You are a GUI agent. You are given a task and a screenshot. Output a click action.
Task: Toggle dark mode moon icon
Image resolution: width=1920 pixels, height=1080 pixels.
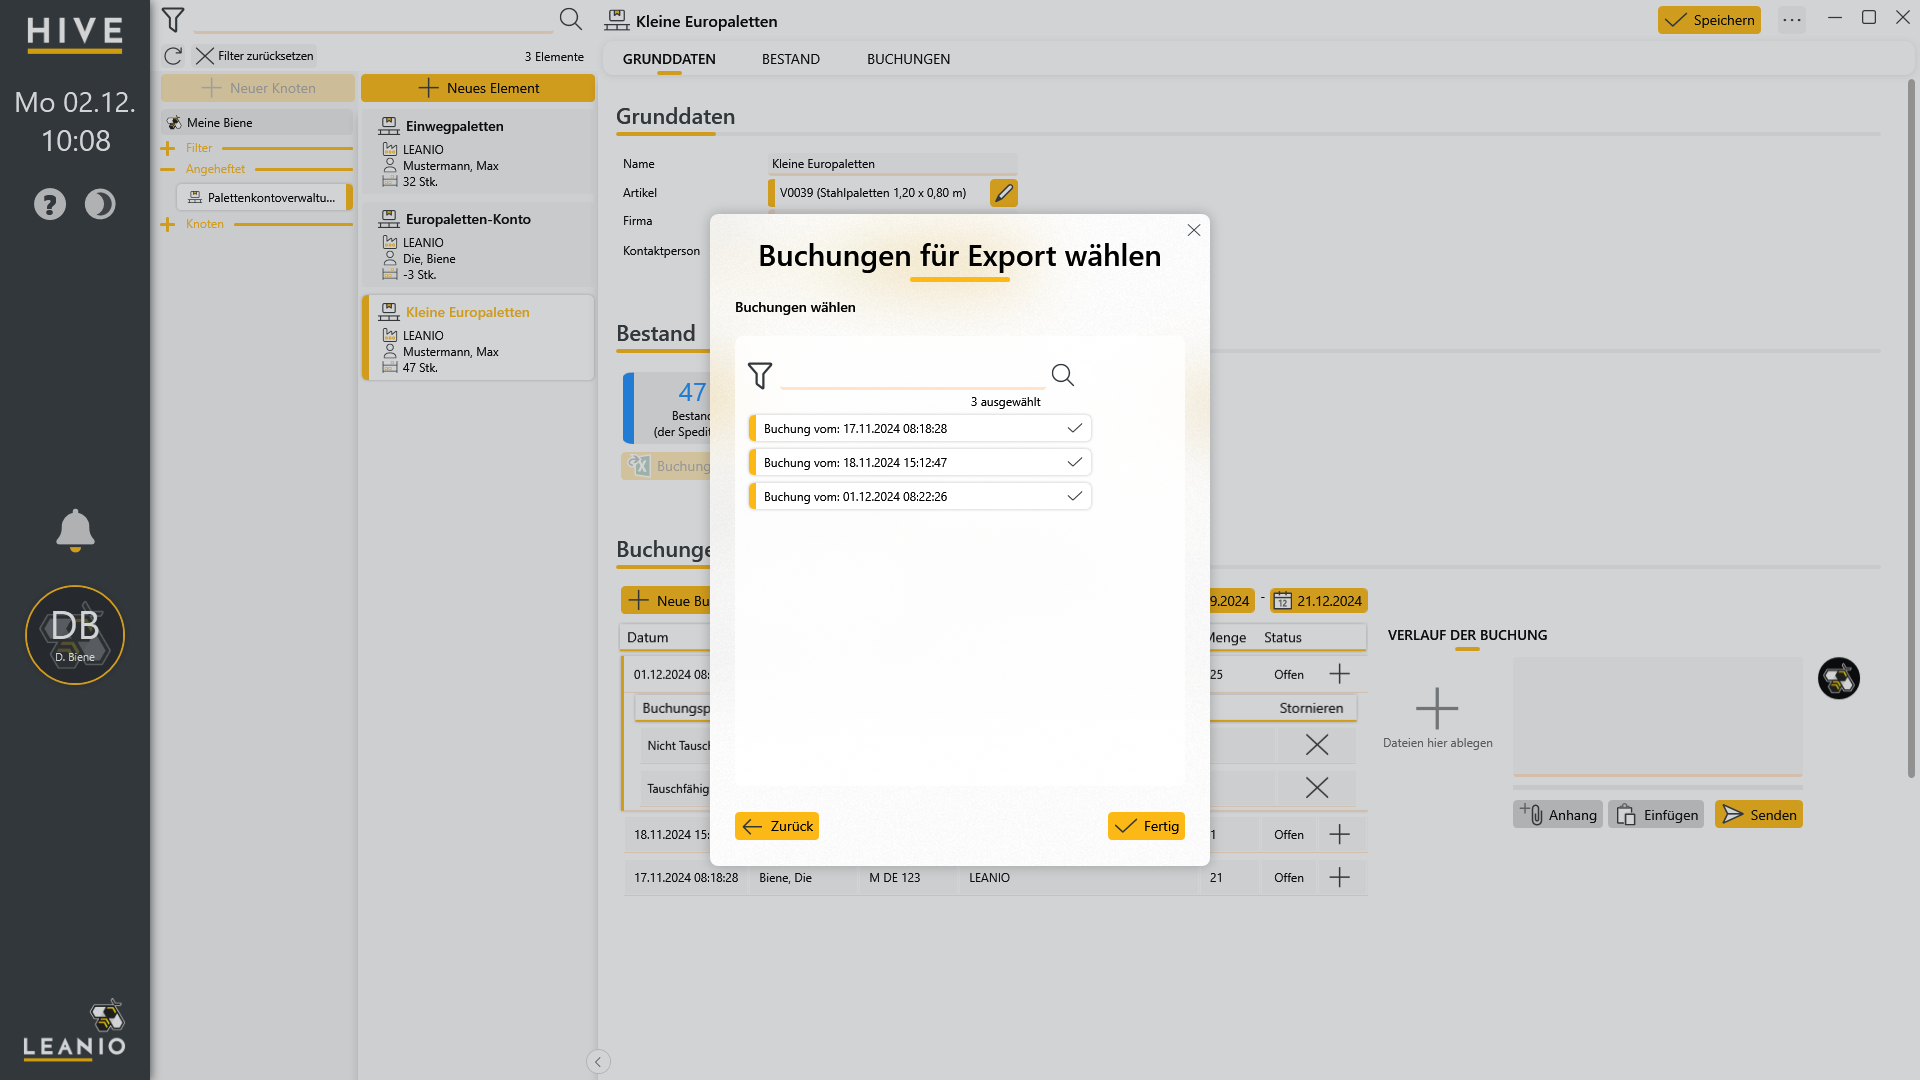[x=100, y=204]
